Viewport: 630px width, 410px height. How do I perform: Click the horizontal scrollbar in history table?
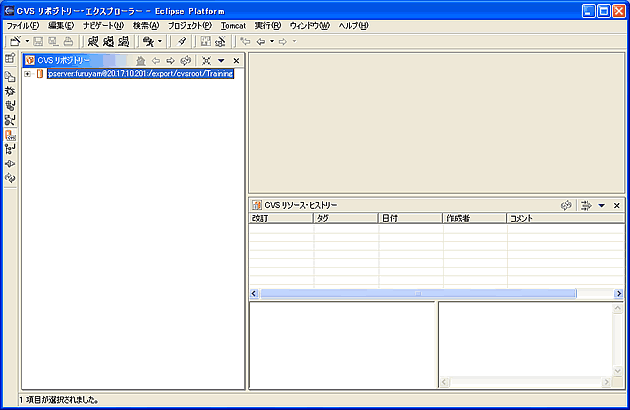point(418,294)
